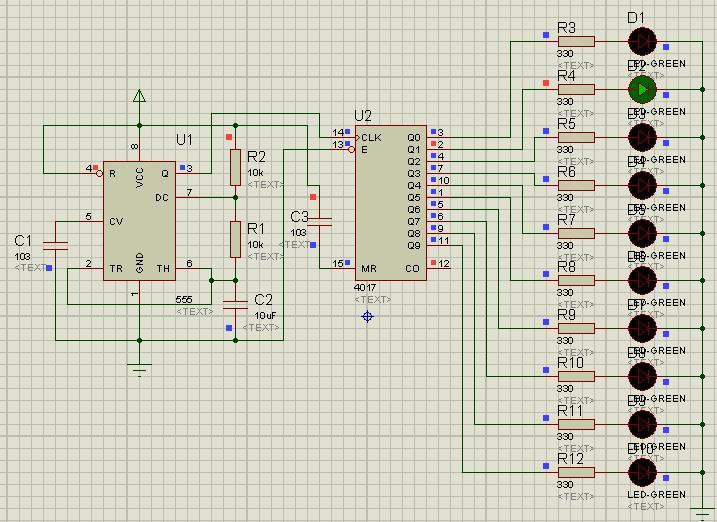Select the 4017 counter chip U2 body
Viewport: 717px width, 522px height.
(x=391, y=203)
